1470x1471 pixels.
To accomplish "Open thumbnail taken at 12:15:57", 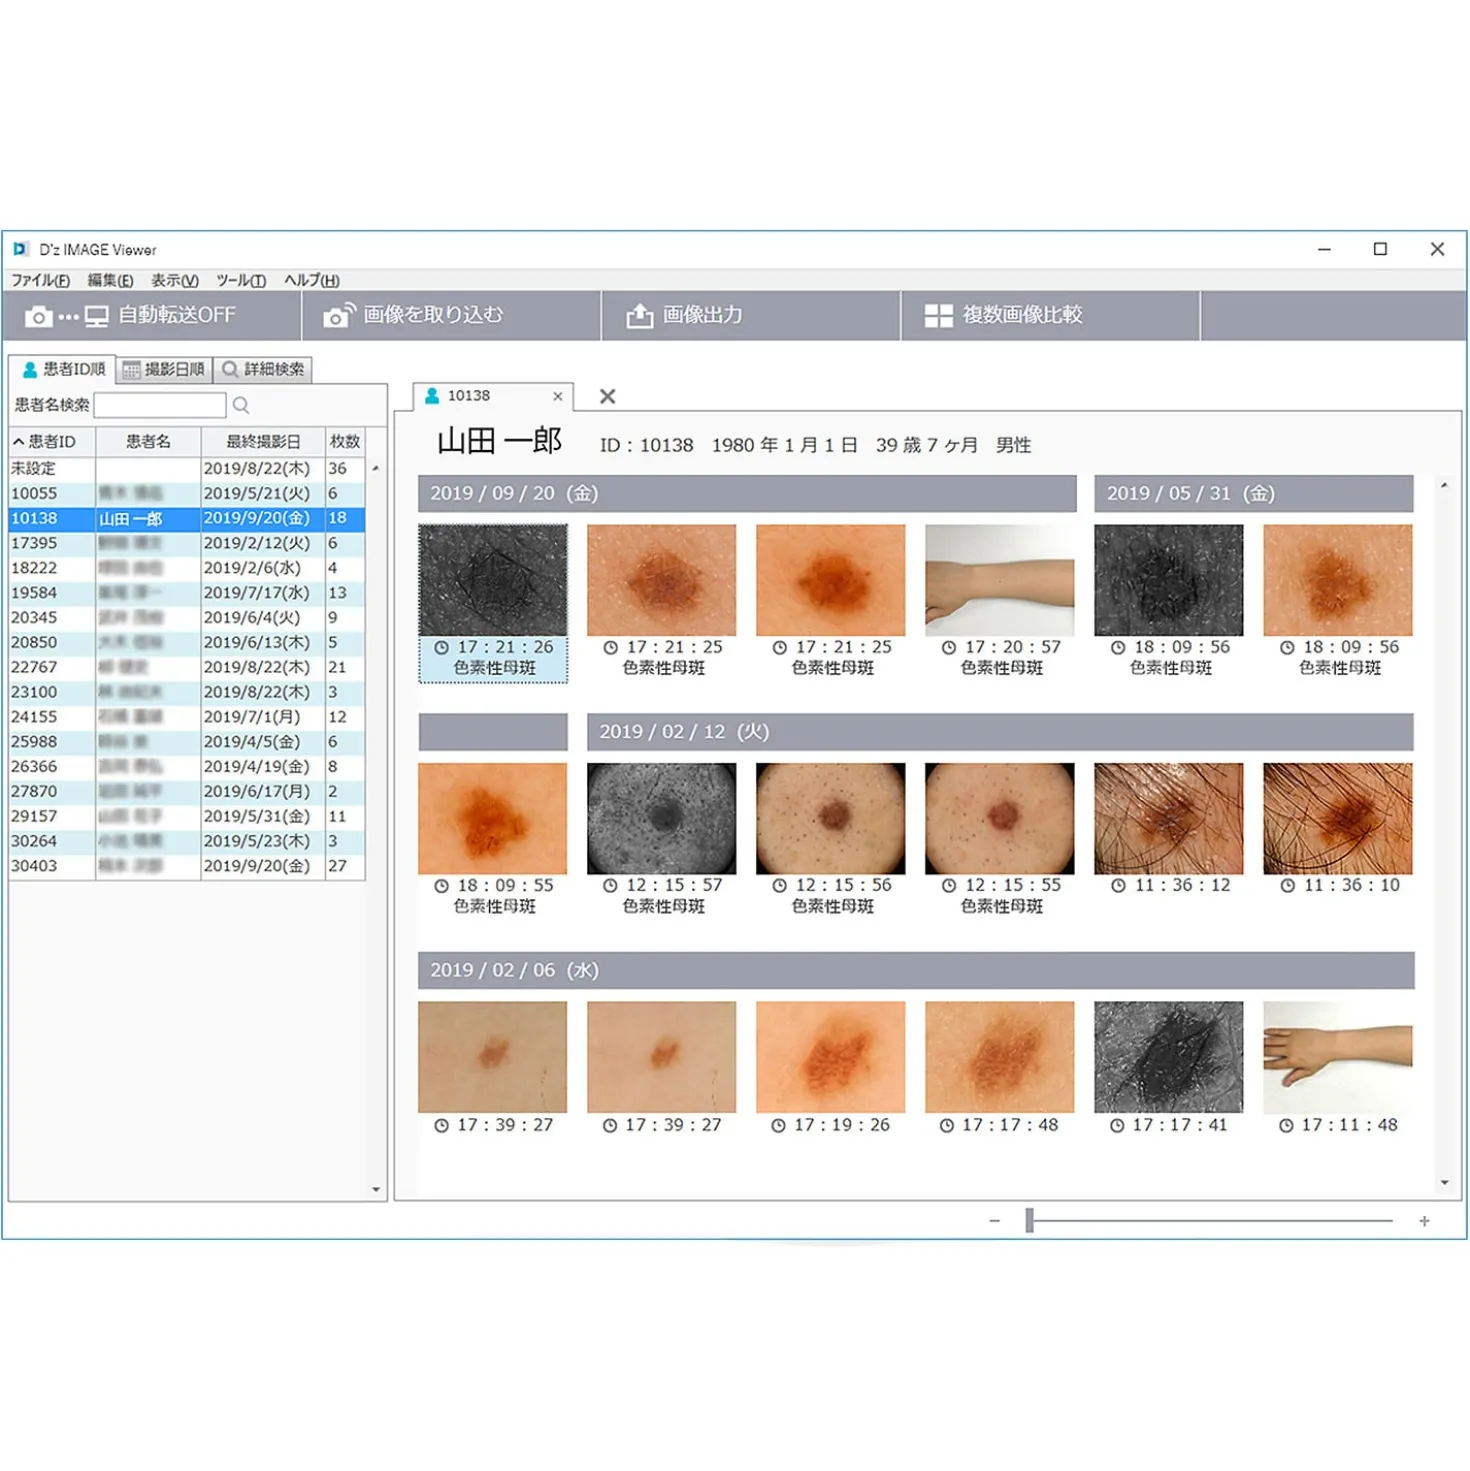I will click(x=662, y=819).
